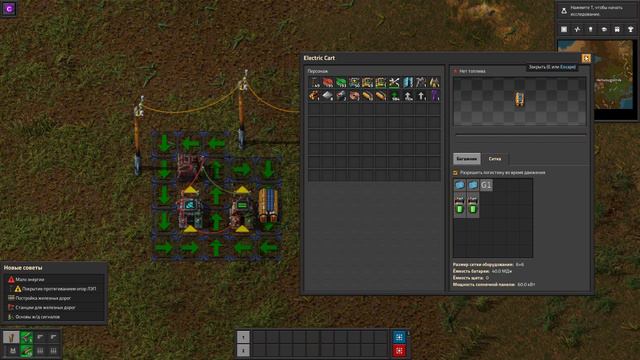The width and height of the screenshot is (640, 360).
Task: Open the yellow warning power pole coverage tip
Action: [x=55, y=289]
